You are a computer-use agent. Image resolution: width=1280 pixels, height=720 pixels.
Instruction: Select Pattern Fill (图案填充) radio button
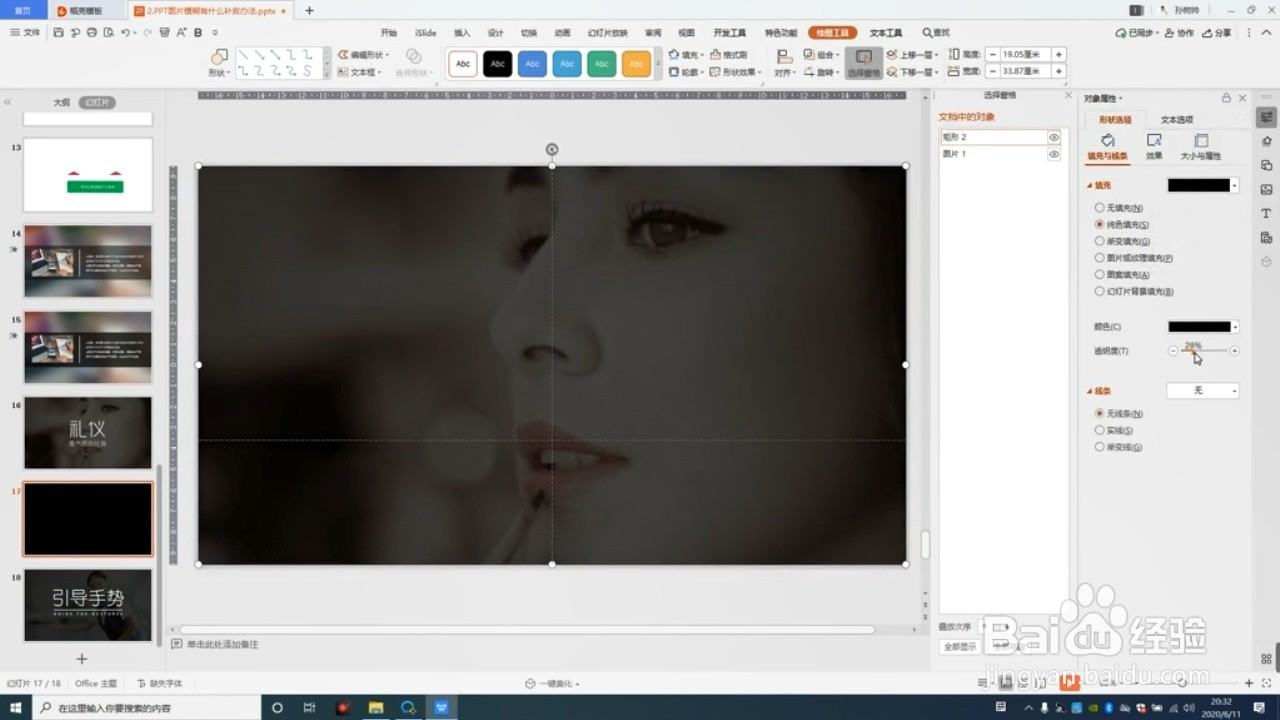1100,274
